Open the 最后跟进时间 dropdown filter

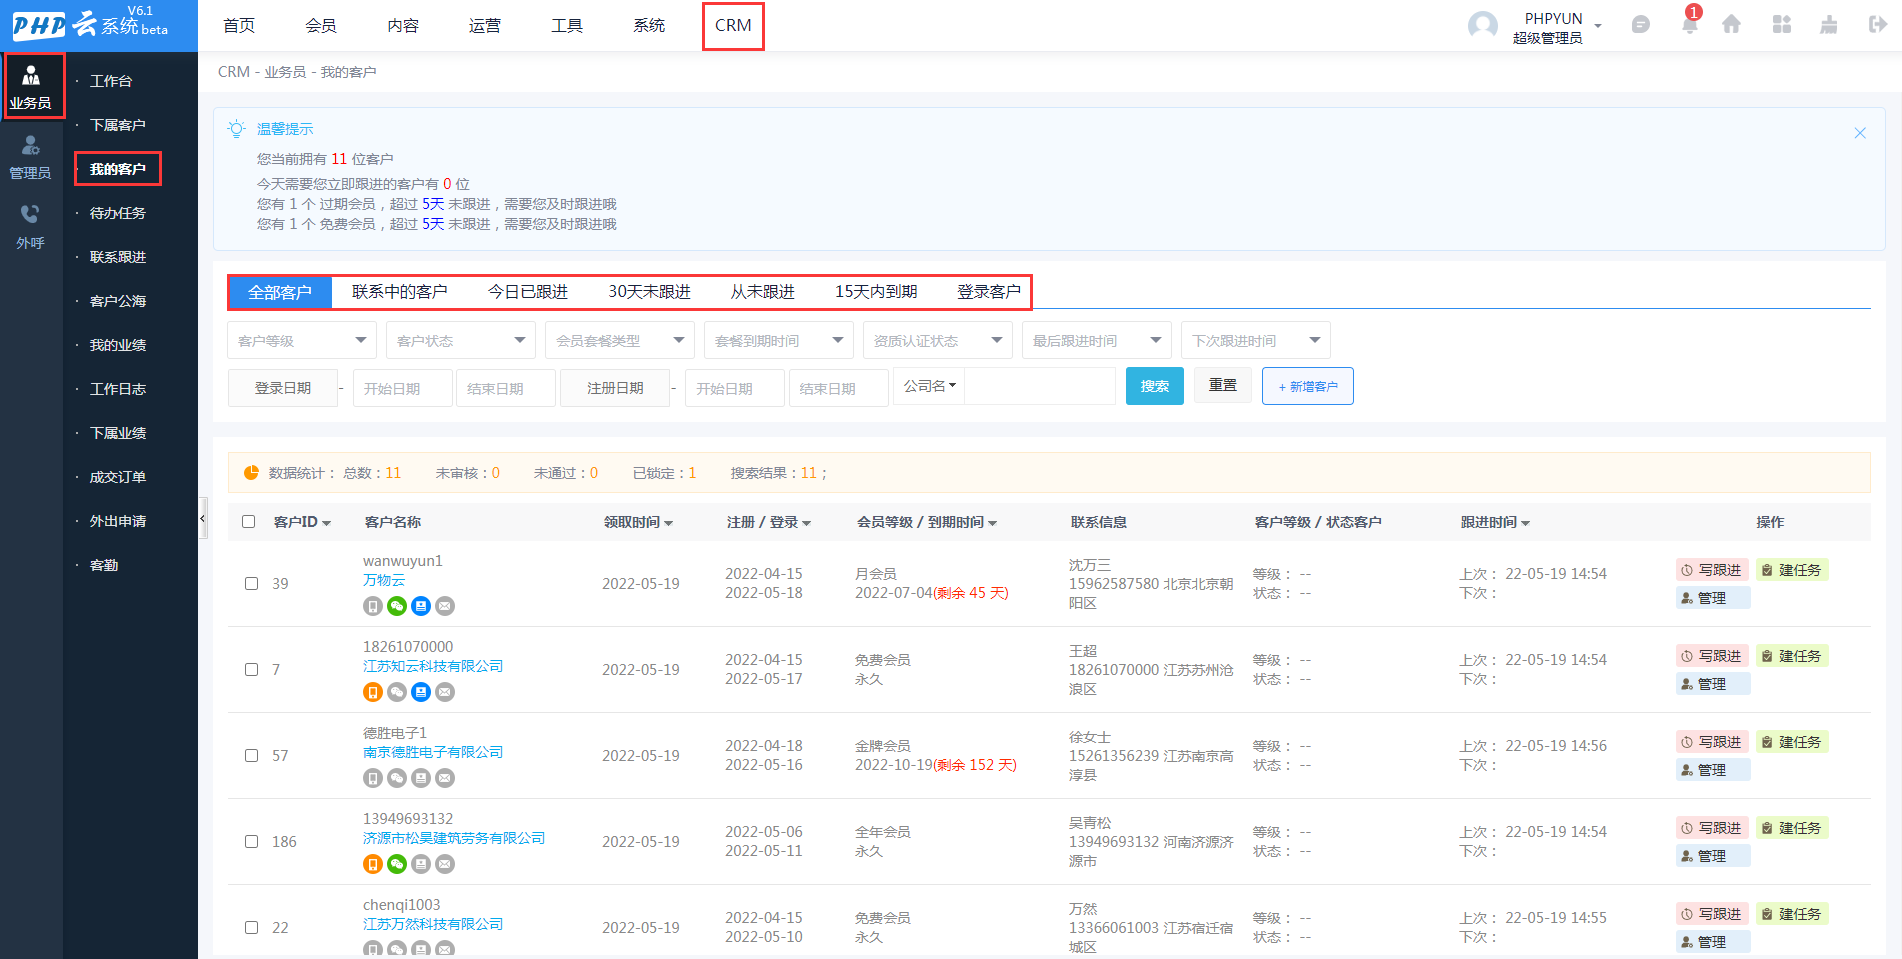[1097, 341]
